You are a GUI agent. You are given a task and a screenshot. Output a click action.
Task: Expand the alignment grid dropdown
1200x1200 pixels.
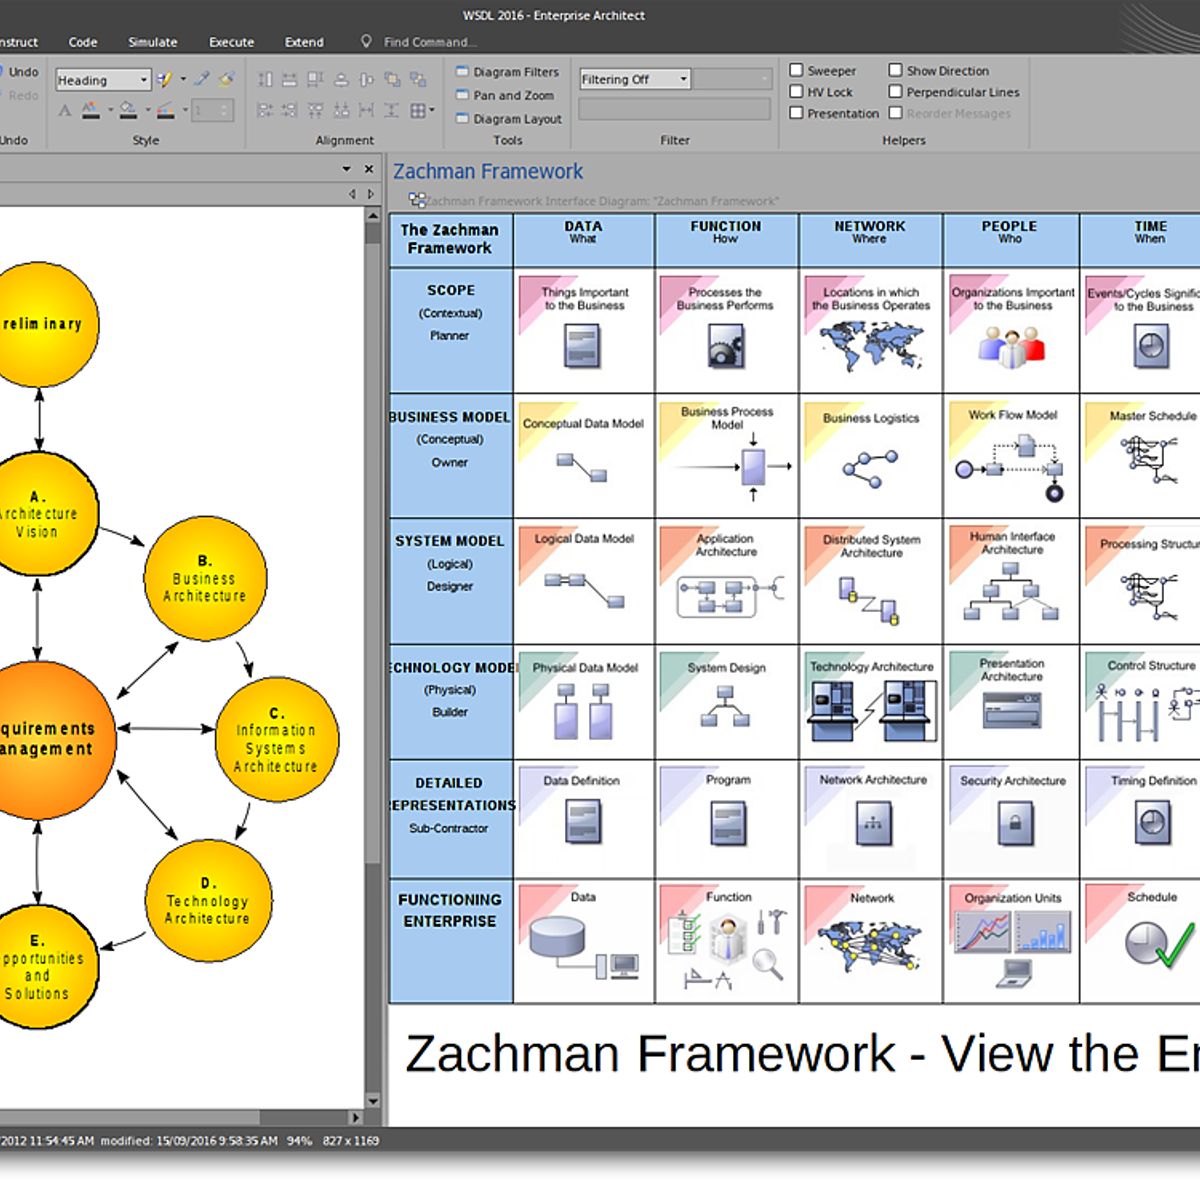click(x=432, y=110)
